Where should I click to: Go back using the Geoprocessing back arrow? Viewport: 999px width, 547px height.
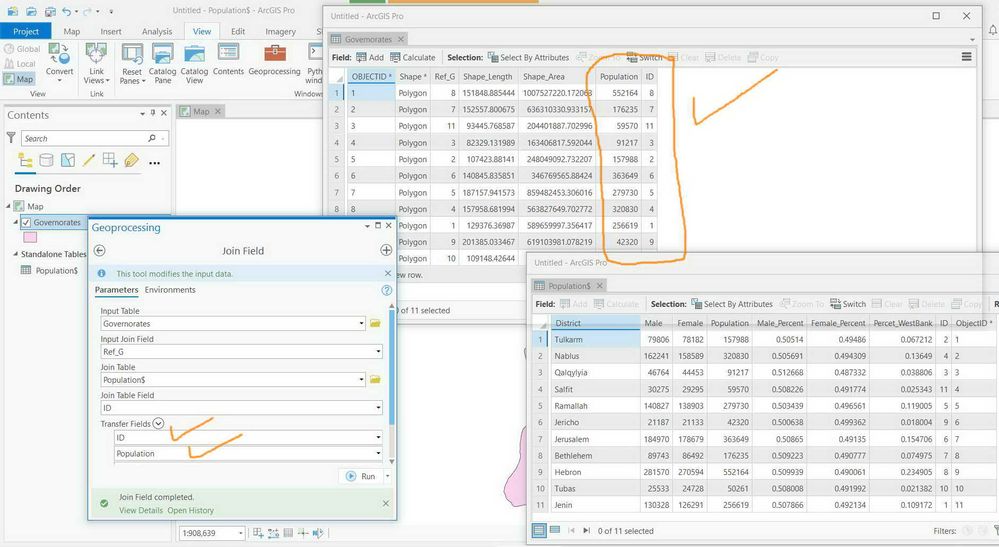point(99,251)
